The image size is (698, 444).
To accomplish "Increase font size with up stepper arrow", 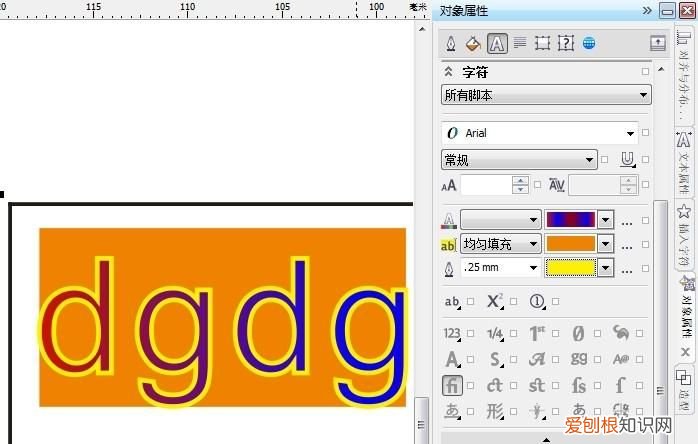I will click(x=520, y=180).
